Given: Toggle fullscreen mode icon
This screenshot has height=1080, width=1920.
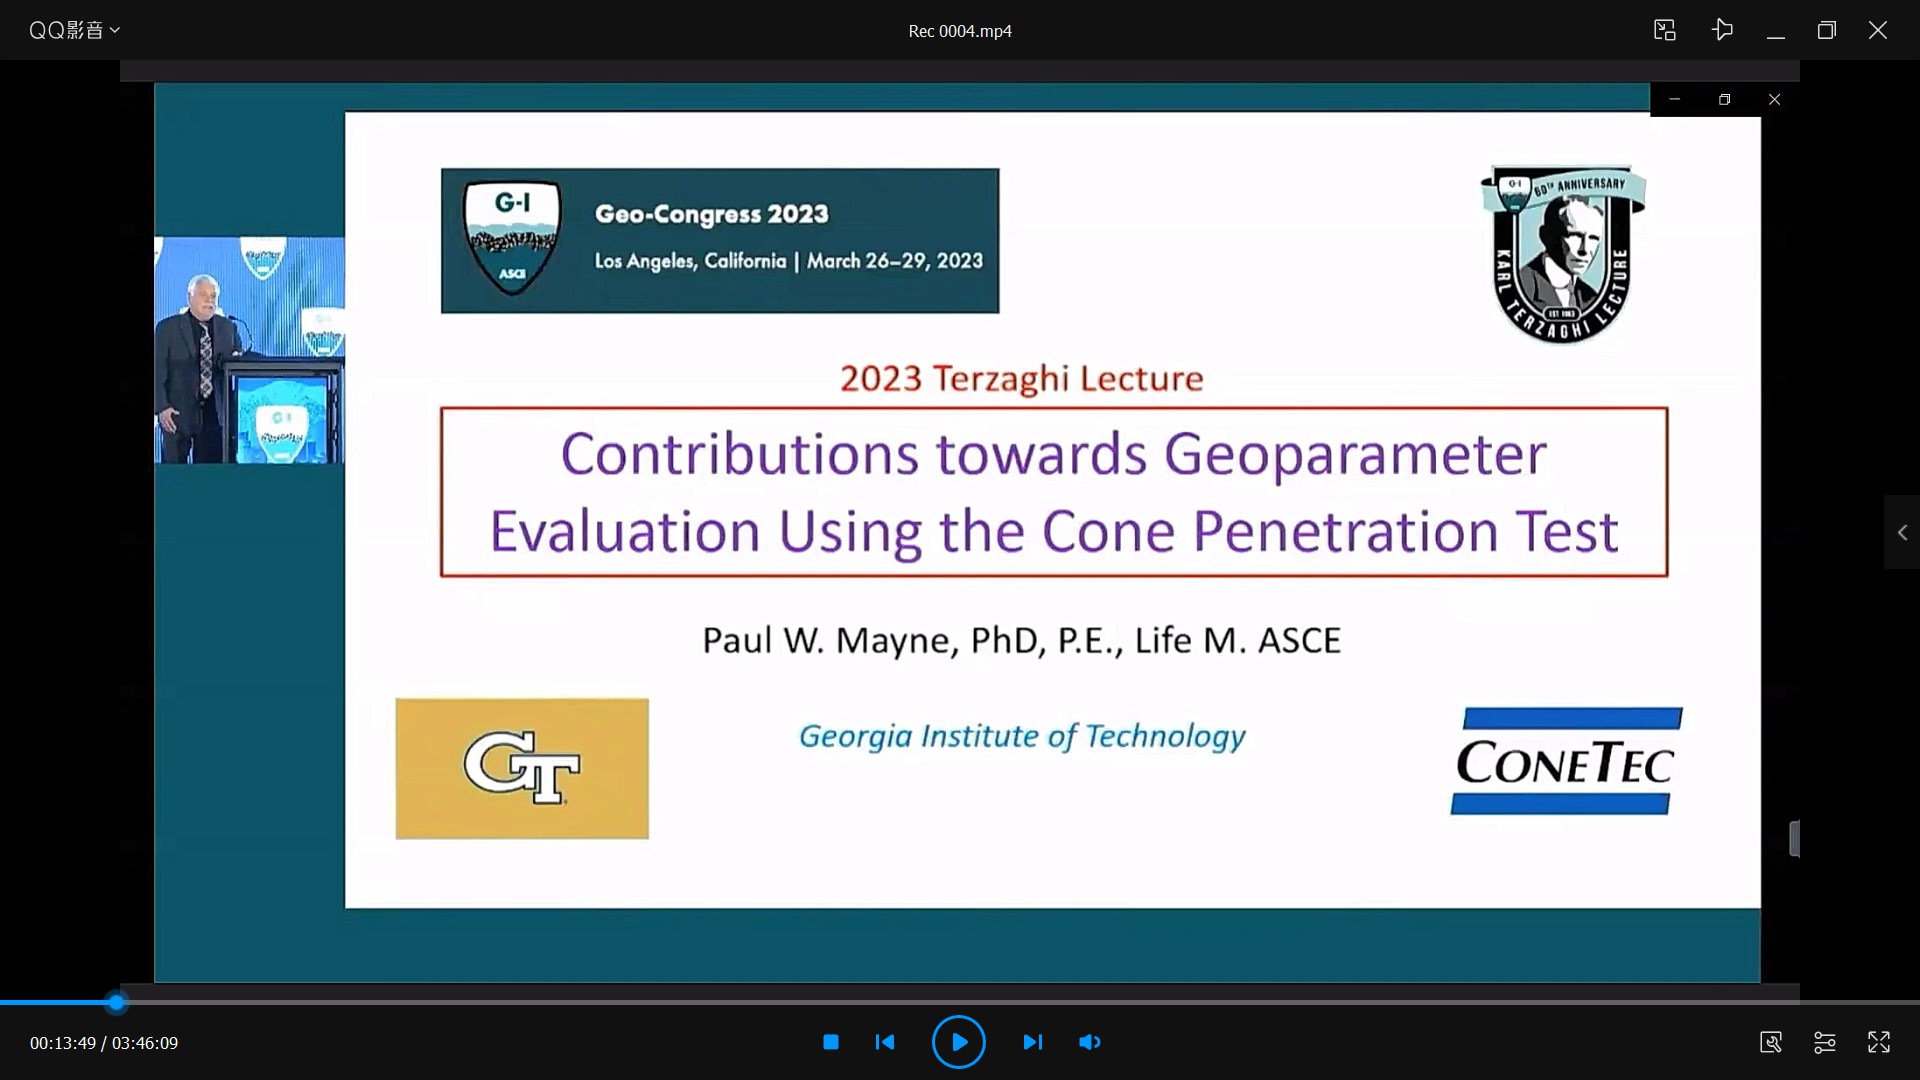Looking at the screenshot, I should 1878,1042.
